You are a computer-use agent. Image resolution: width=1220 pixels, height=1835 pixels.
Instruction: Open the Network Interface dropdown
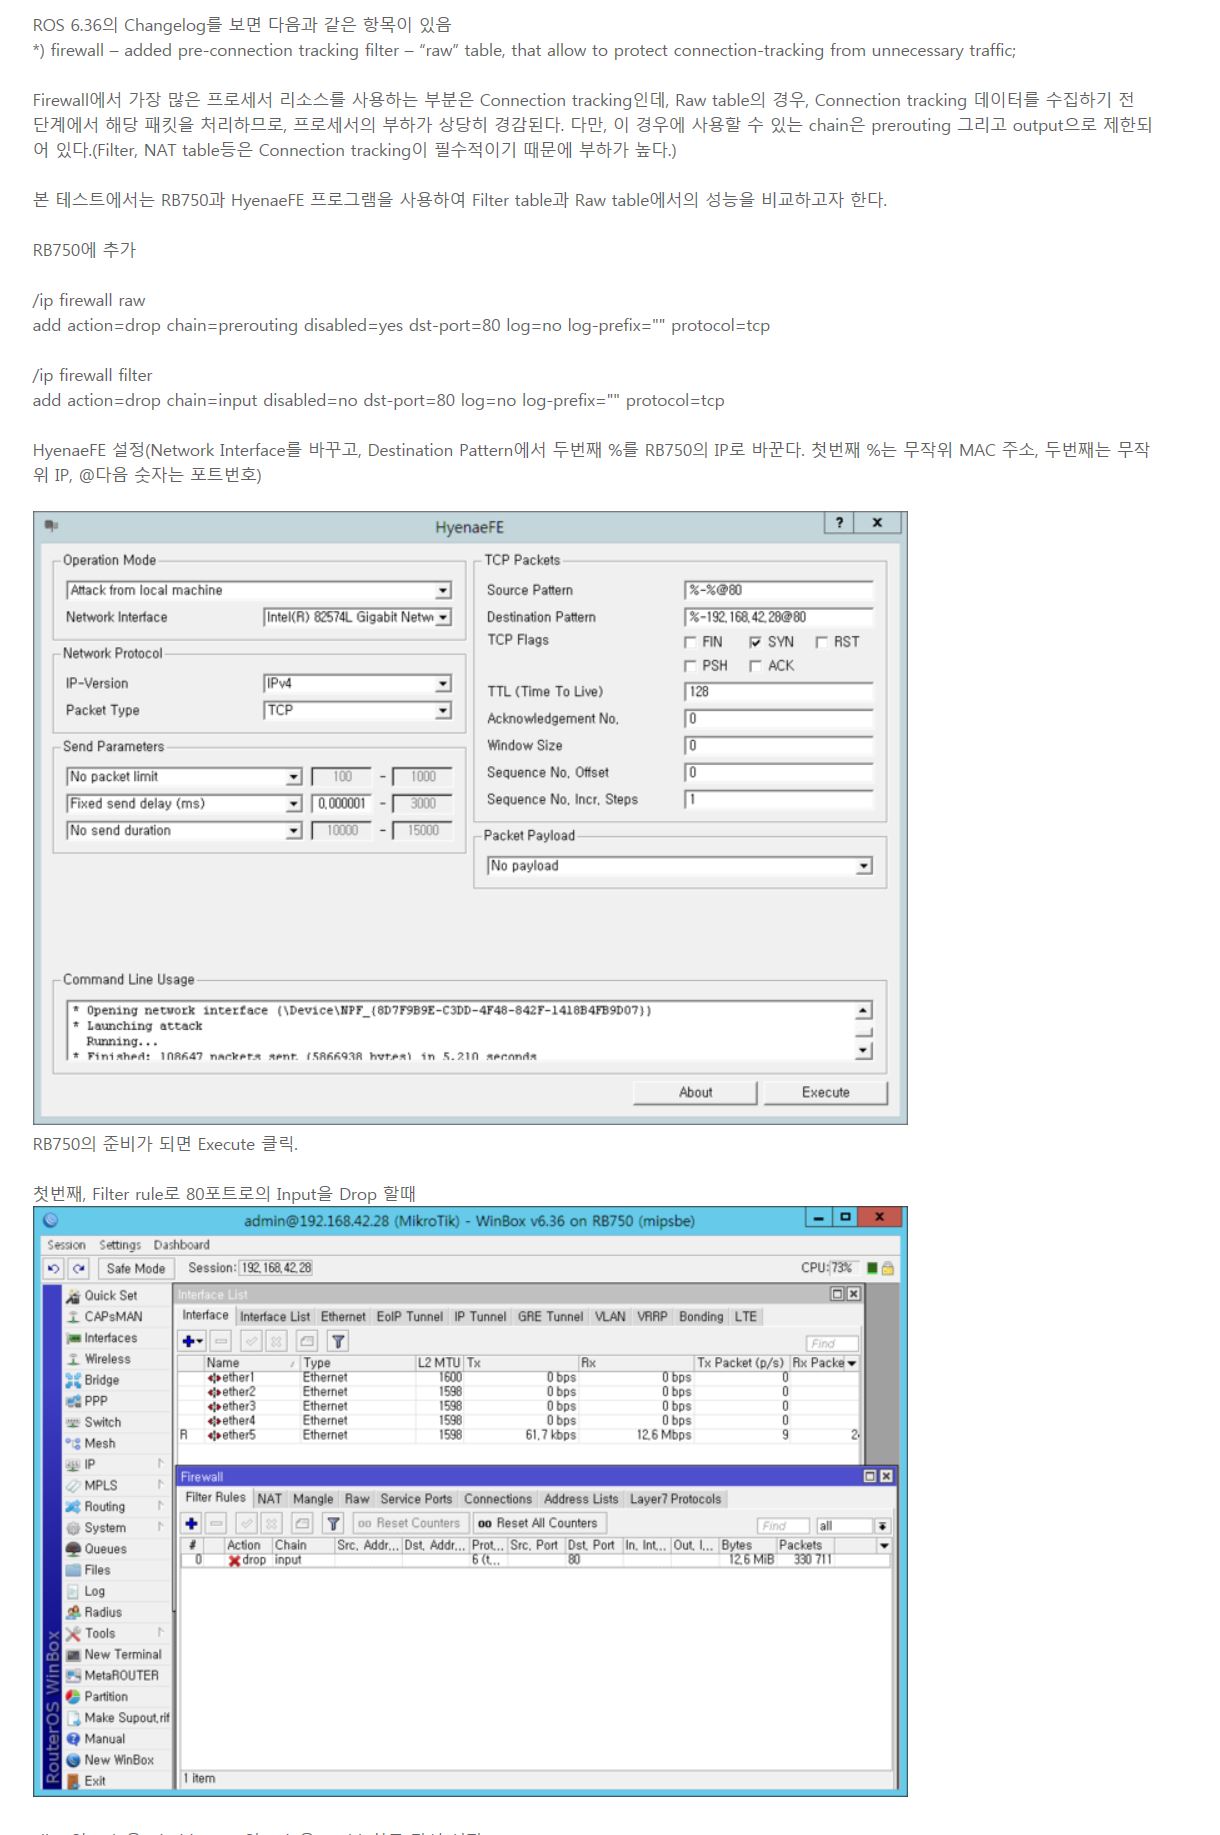click(443, 618)
